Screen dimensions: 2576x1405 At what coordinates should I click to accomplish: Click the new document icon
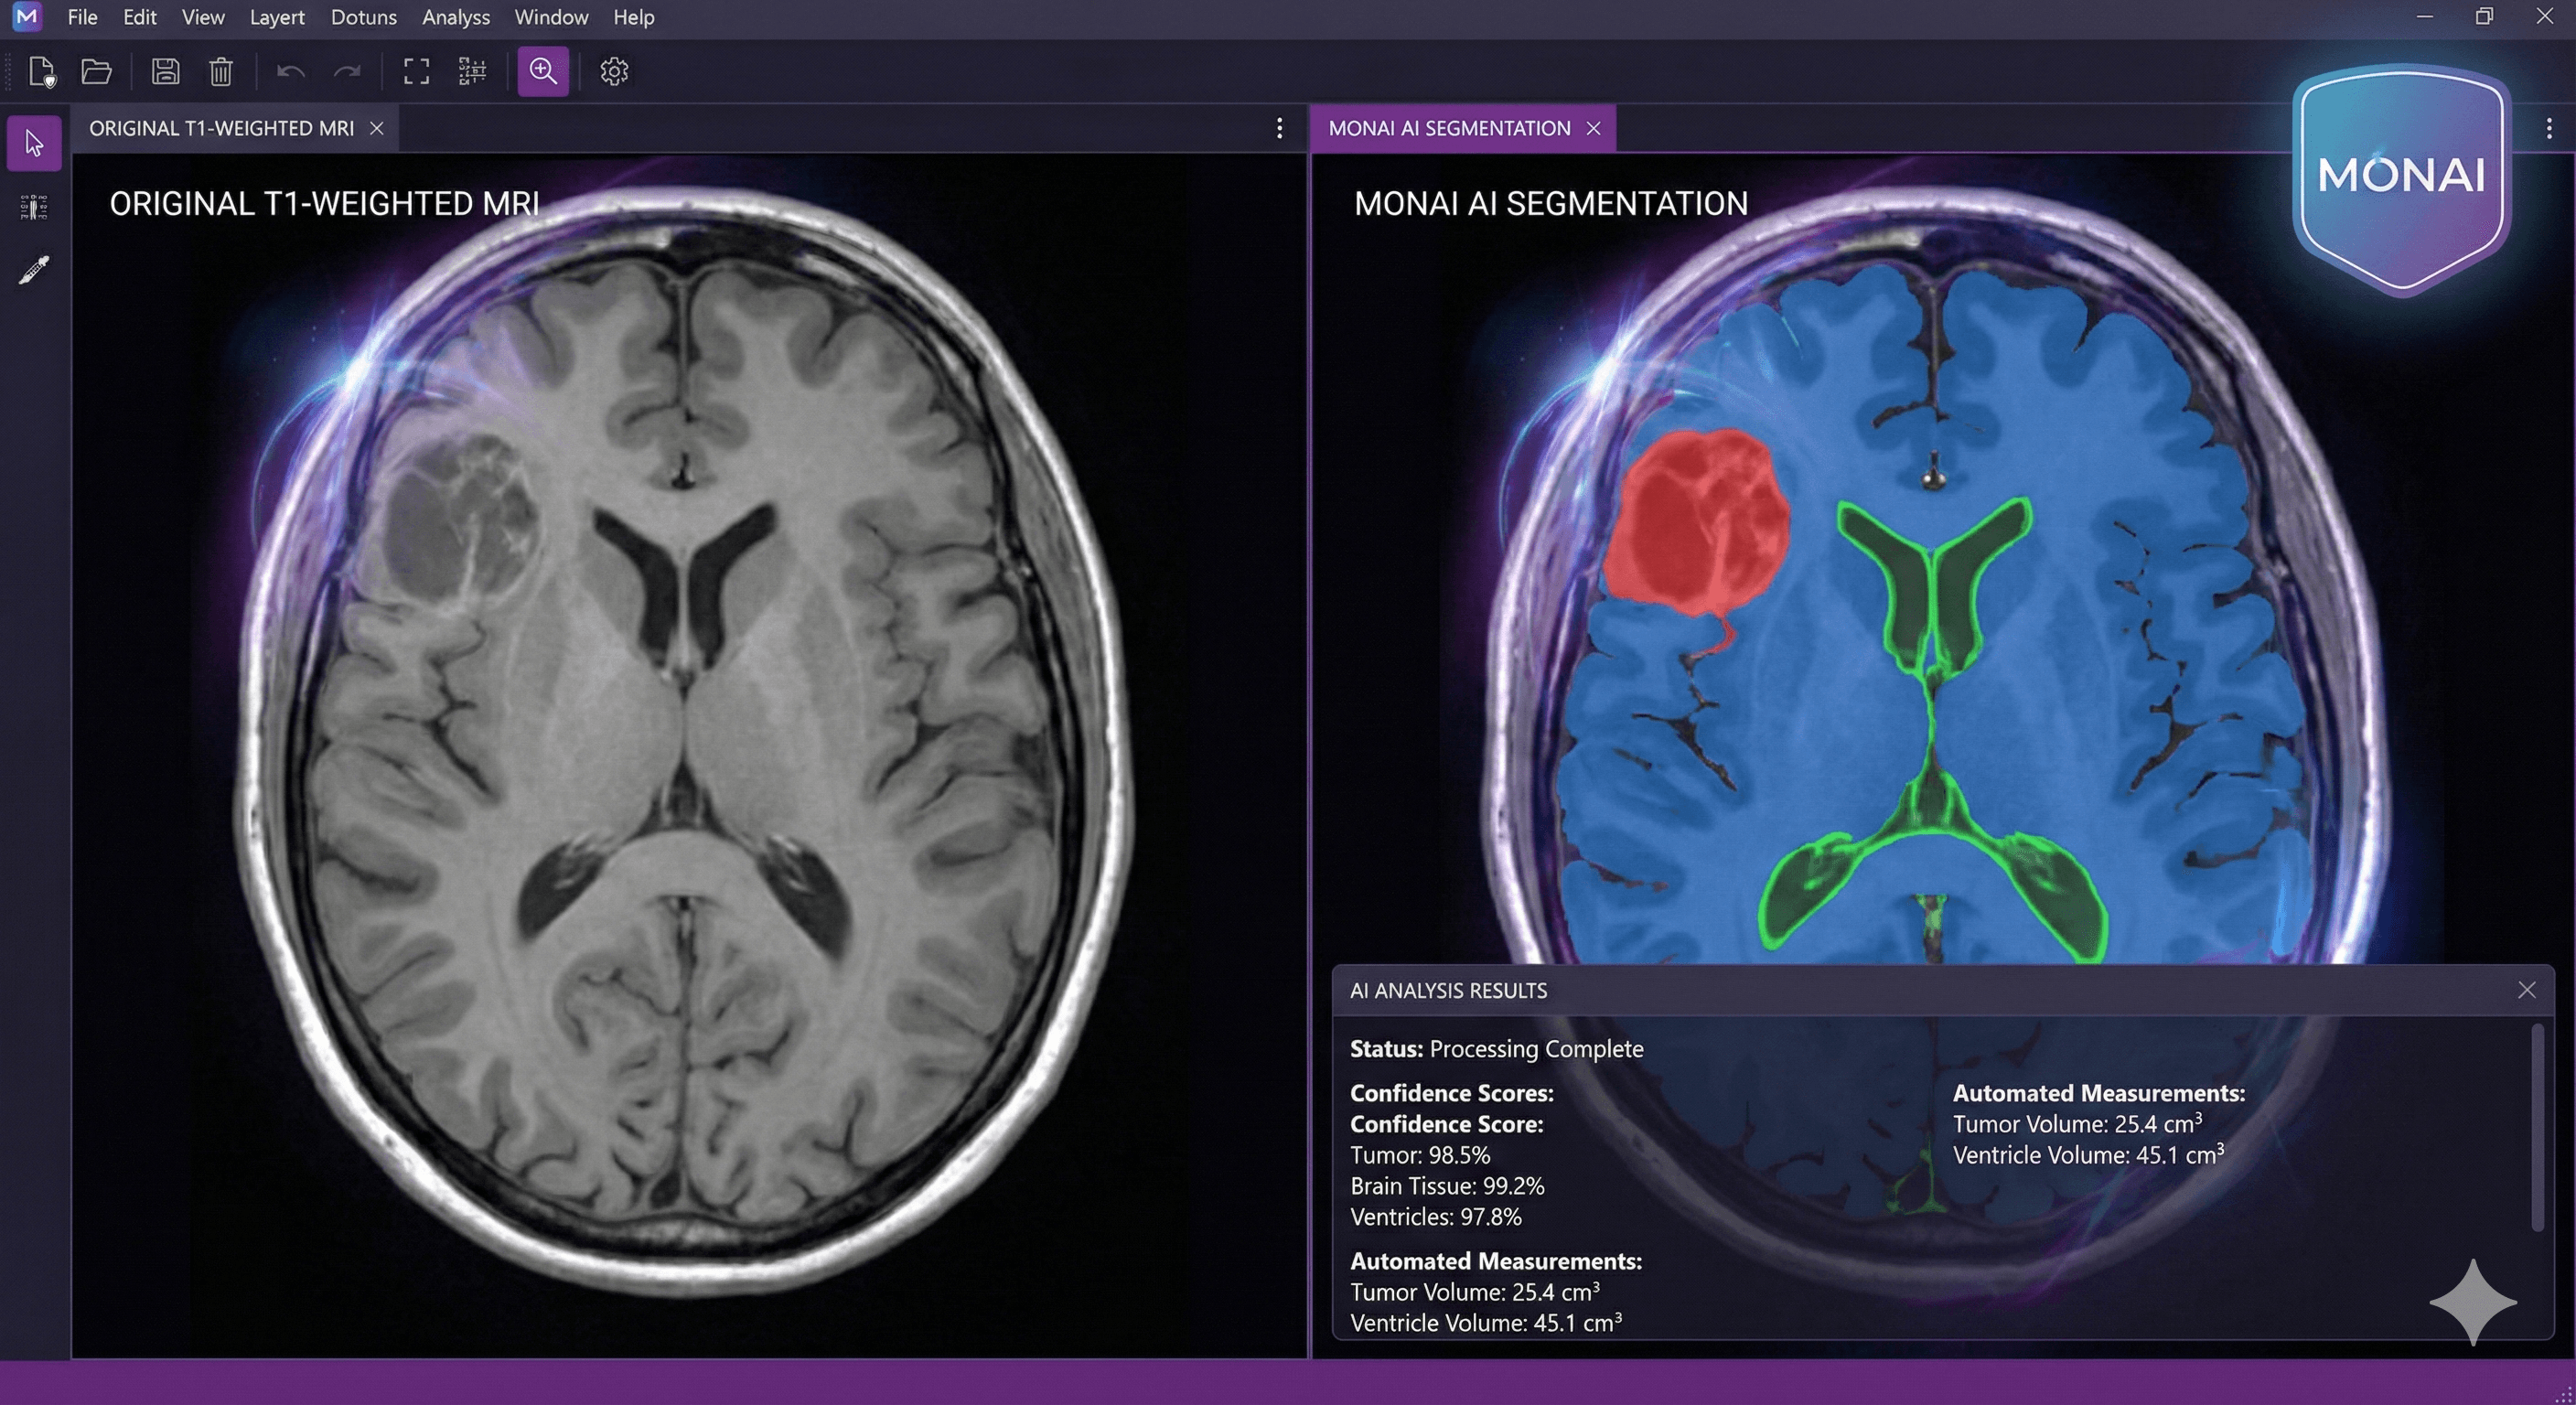pos(41,71)
